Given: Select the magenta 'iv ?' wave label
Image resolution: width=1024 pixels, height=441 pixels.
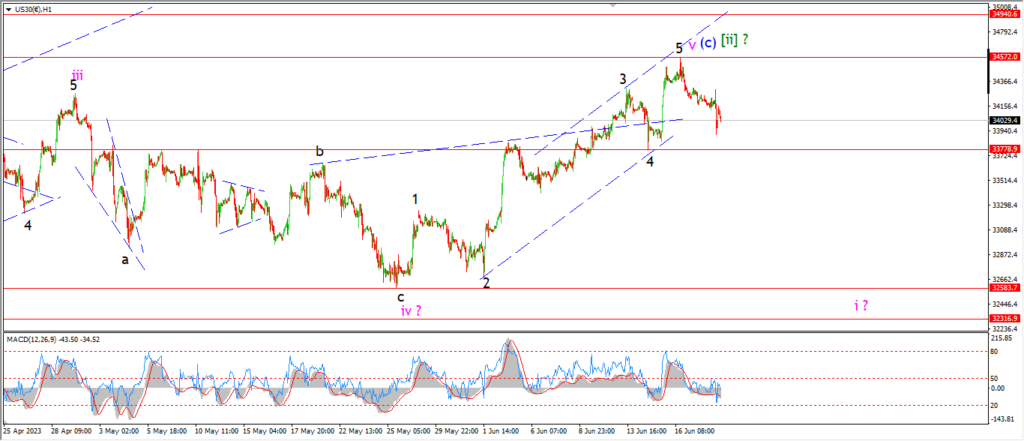Looking at the screenshot, I should [411, 311].
